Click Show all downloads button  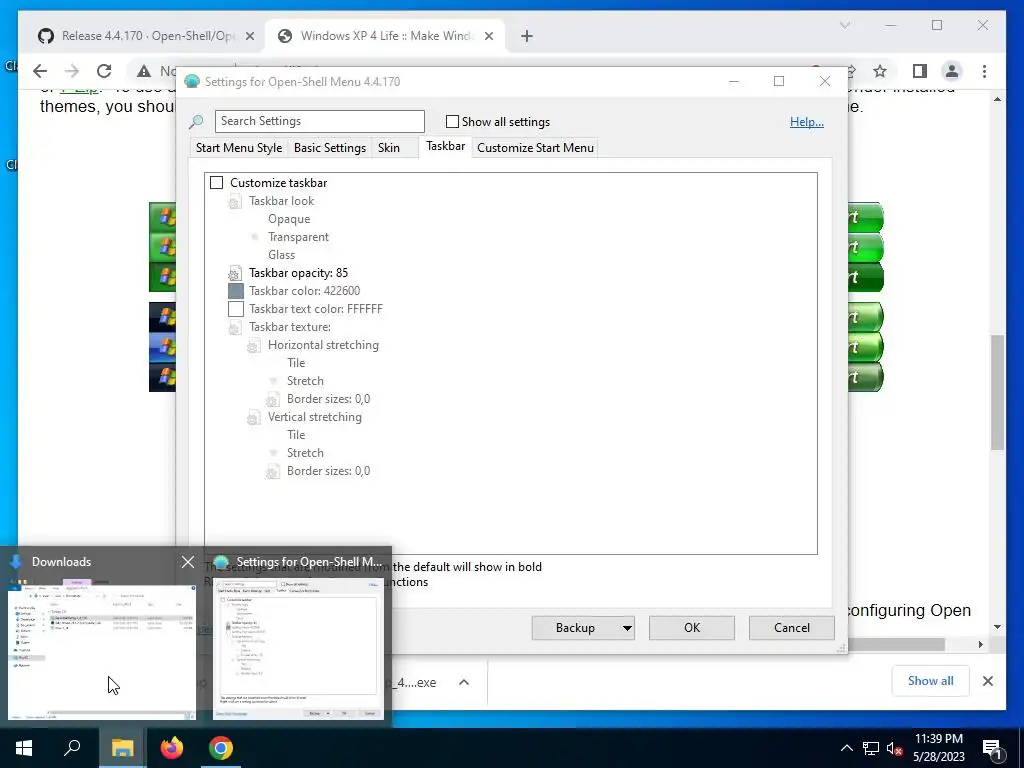[931, 681]
